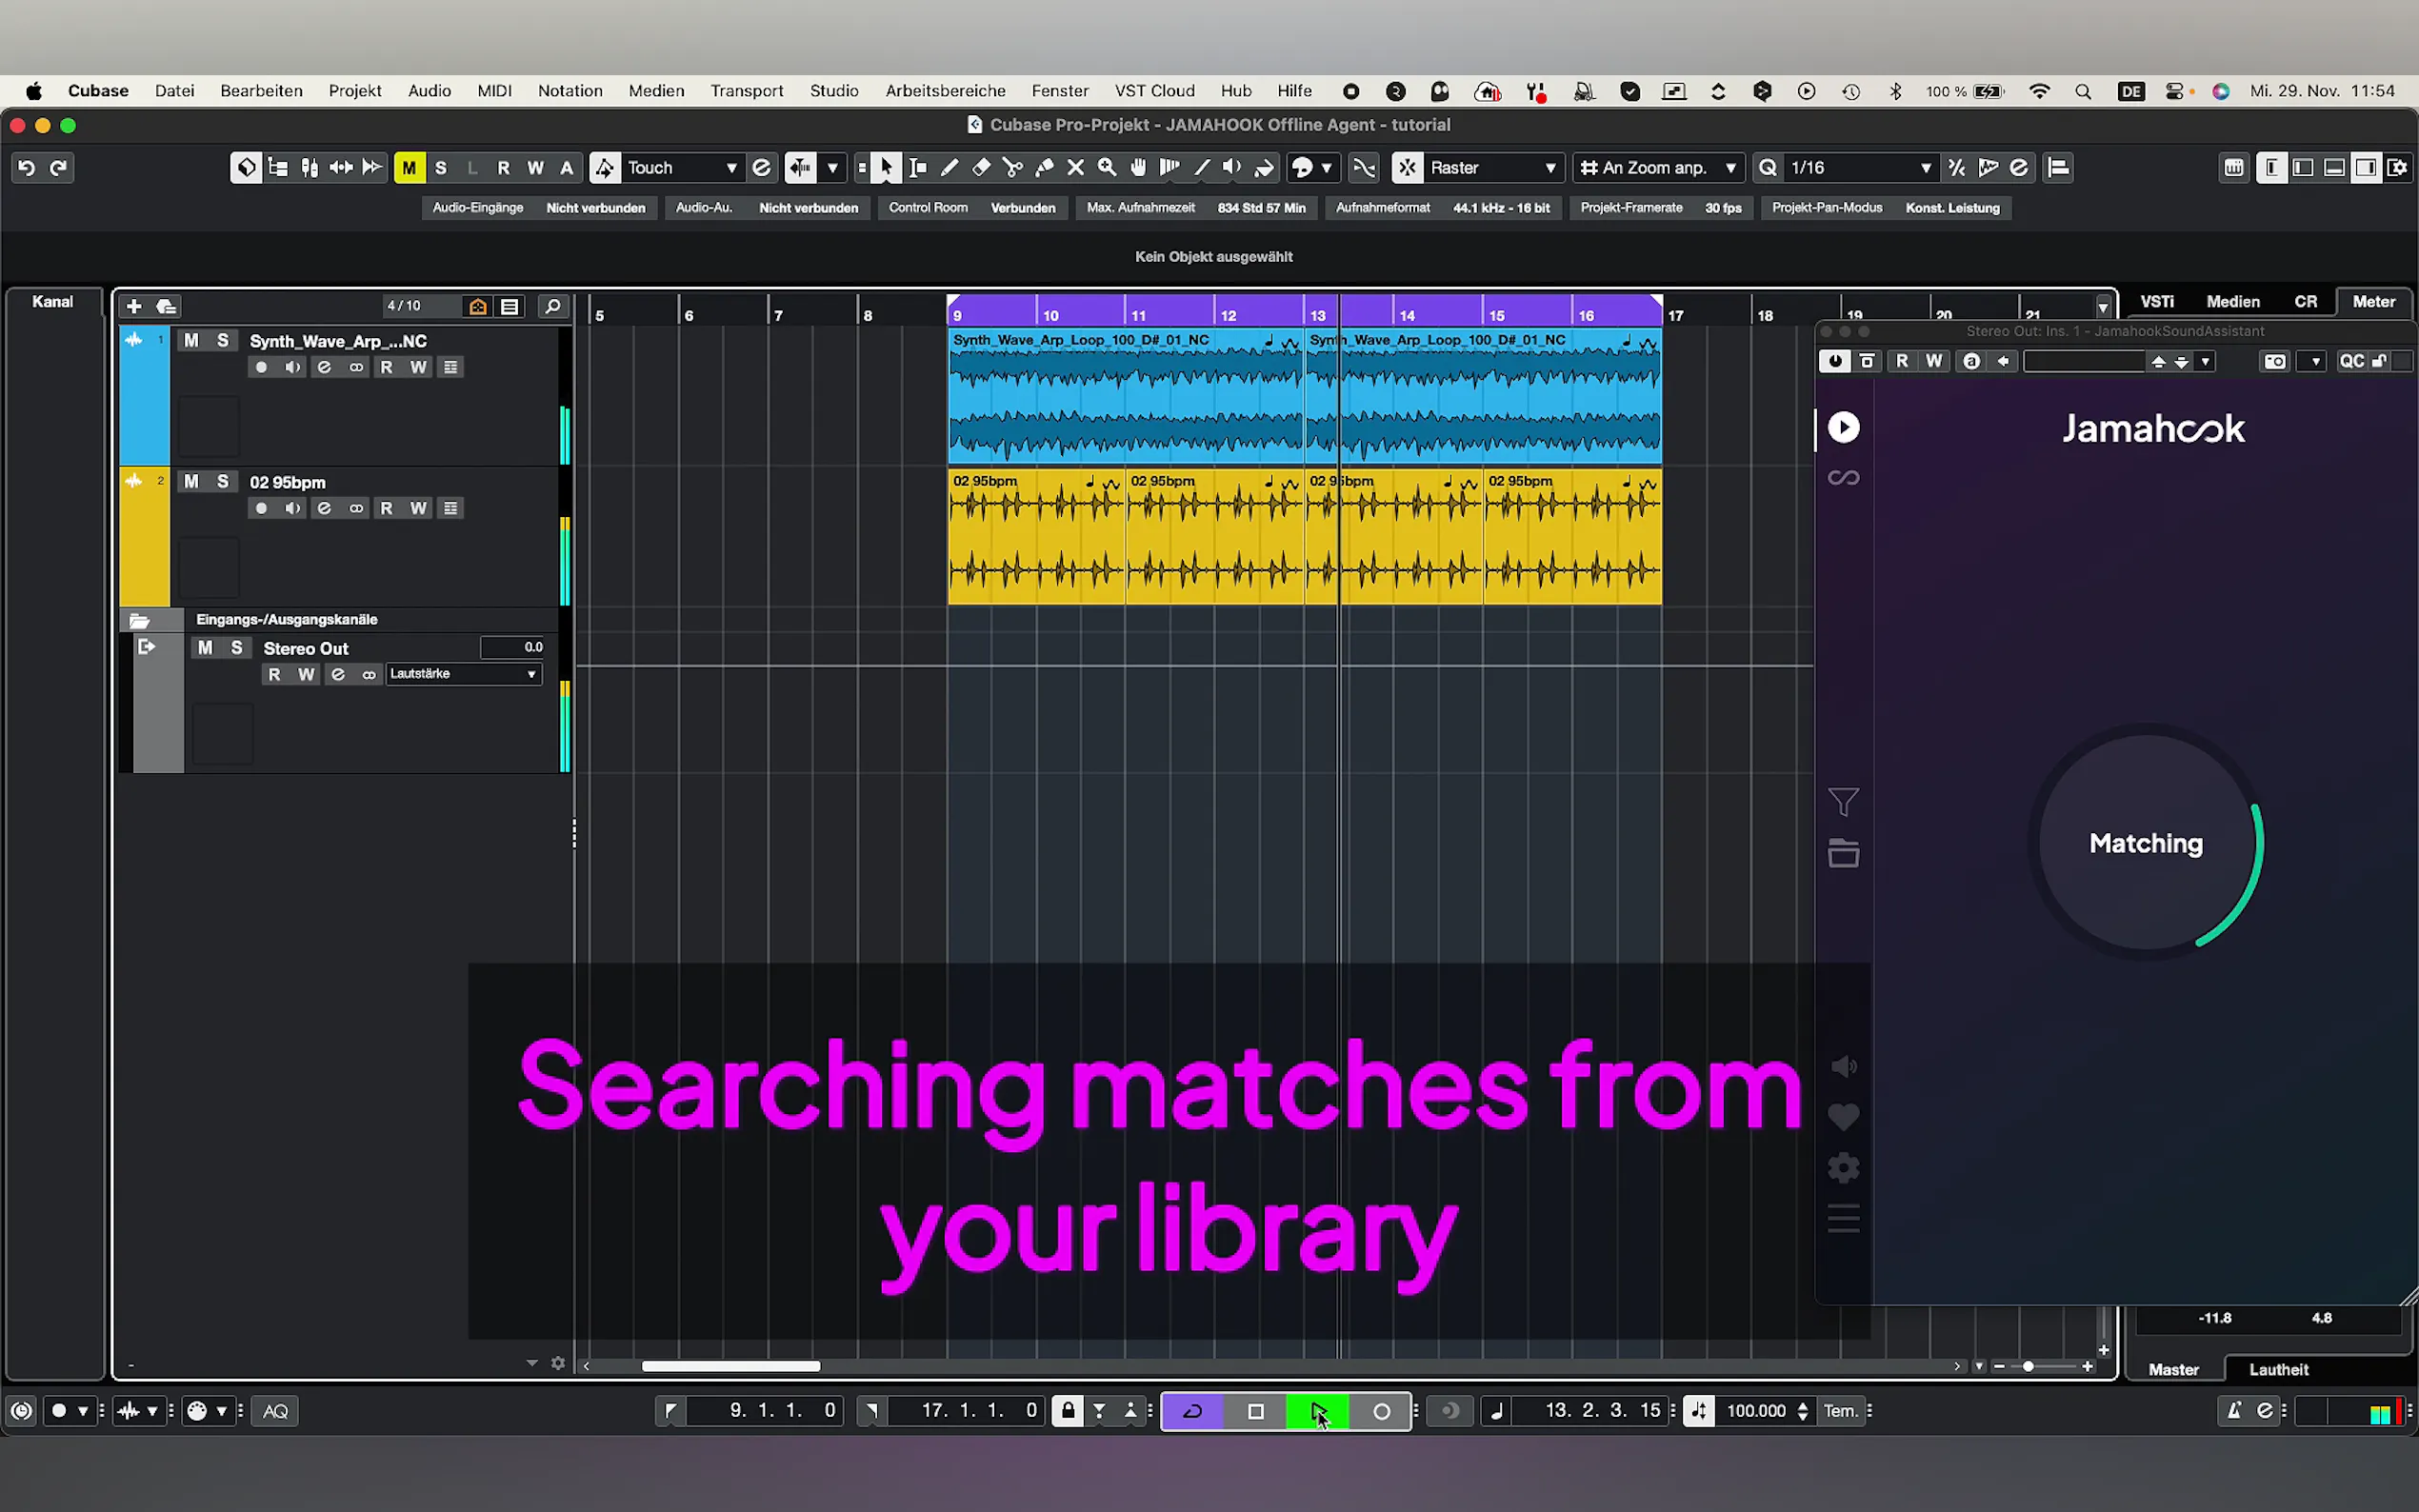
Task: Click the horizontal timeline scrollbar thumb
Action: point(731,1367)
